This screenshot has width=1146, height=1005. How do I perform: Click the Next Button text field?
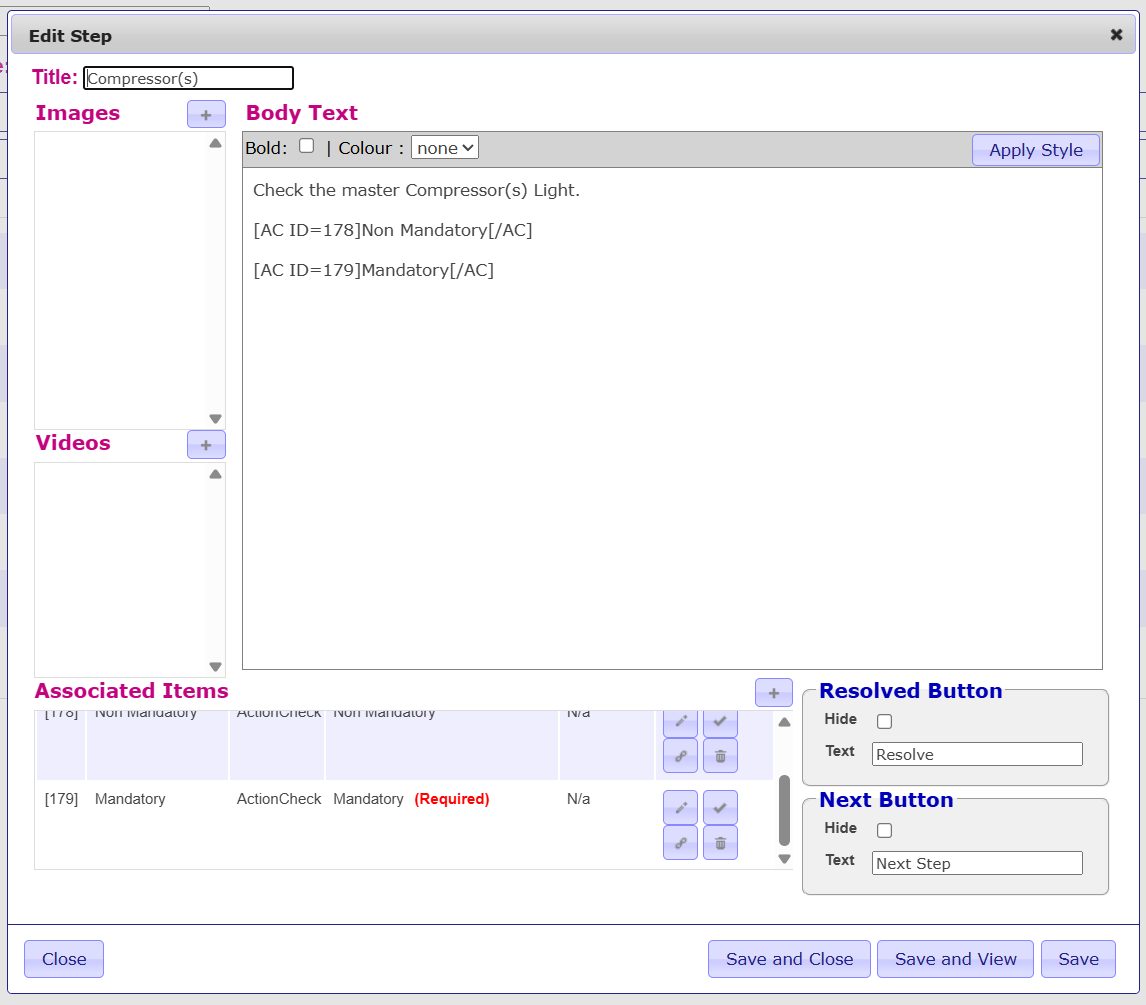tap(976, 863)
